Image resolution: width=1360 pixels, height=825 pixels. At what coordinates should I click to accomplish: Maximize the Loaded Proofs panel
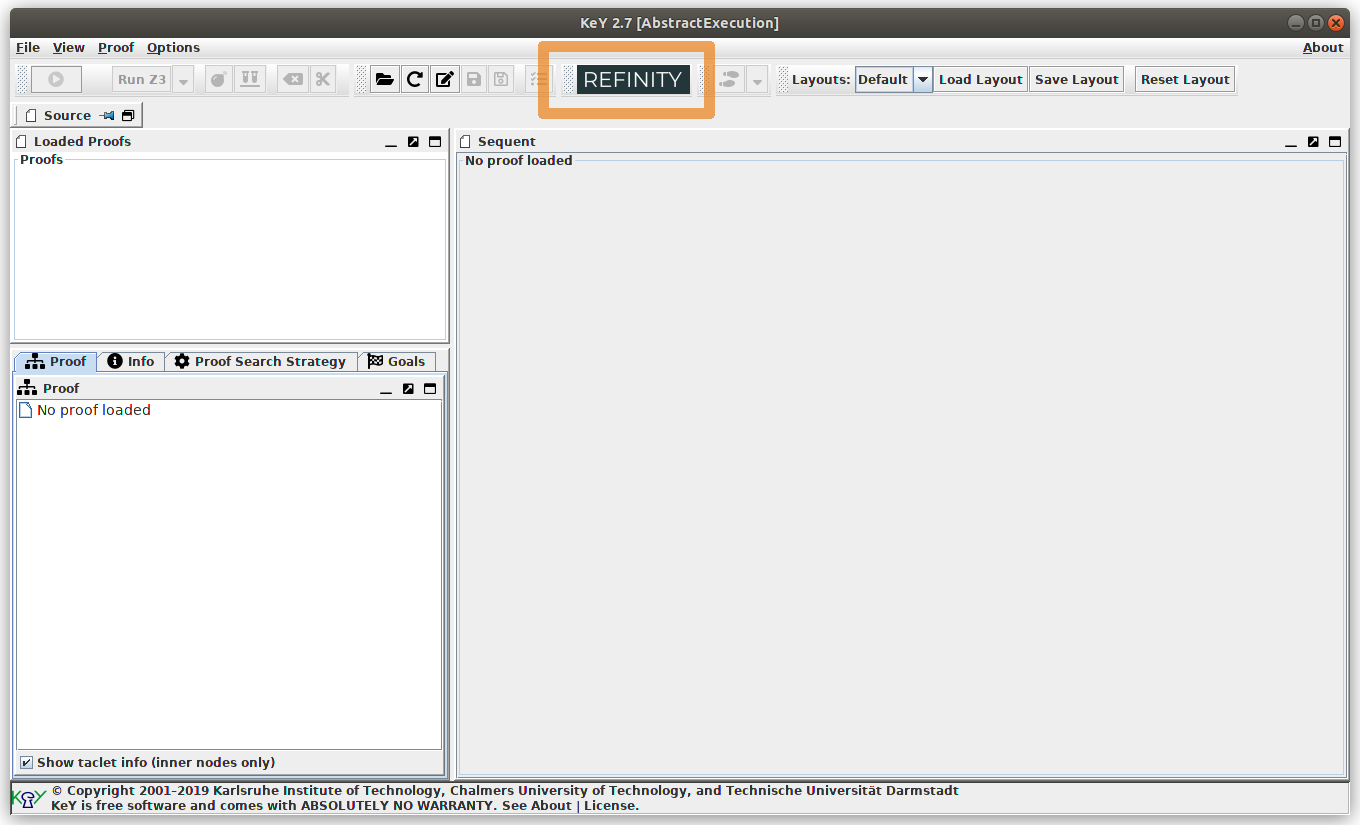[x=435, y=142]
